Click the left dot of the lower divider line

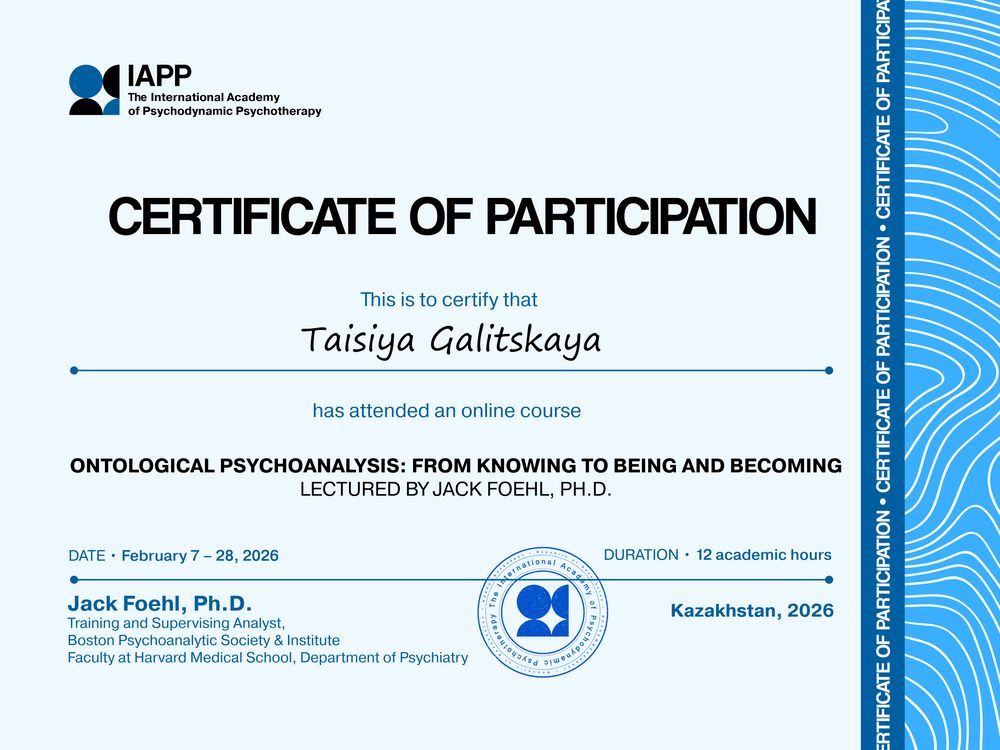click(74, 580)
